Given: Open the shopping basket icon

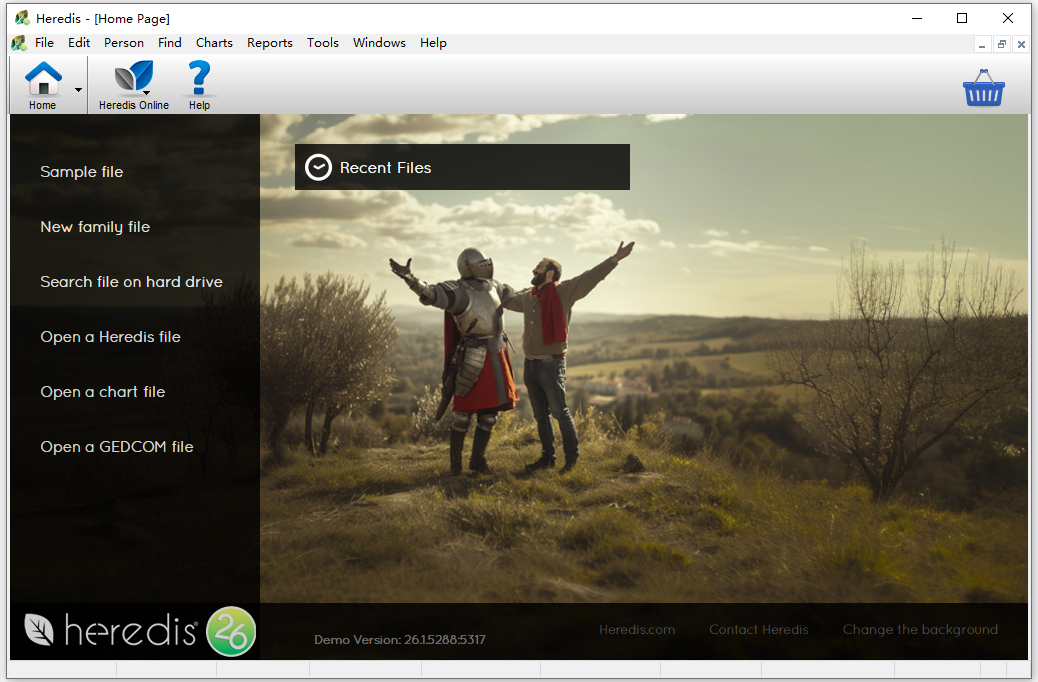Looking at the screenshot, I should pyautogui.click(x=983, y=88).
